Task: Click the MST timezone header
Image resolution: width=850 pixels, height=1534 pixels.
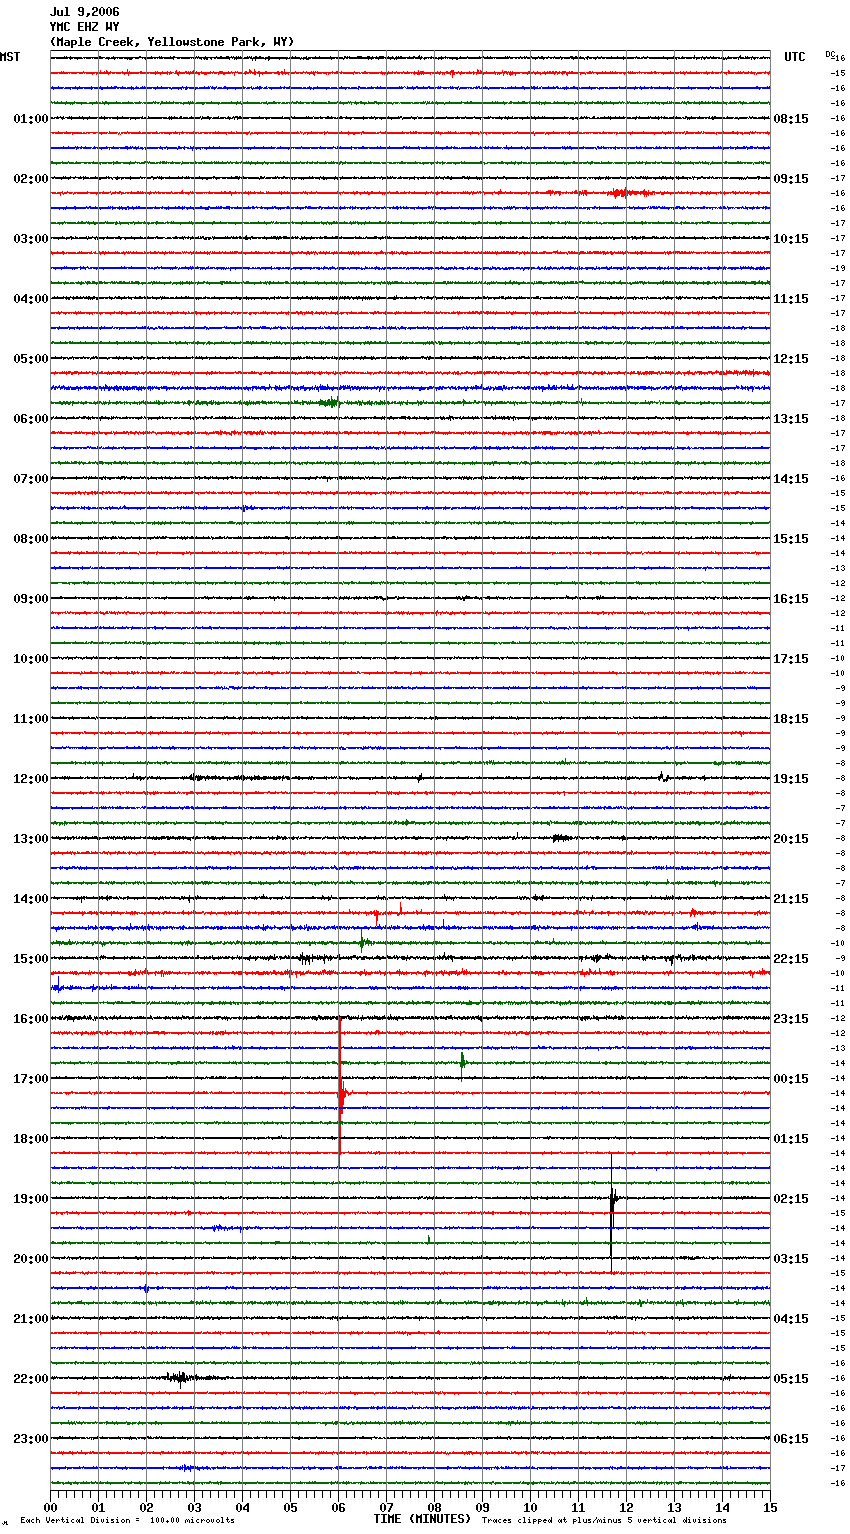Action: coord(10,57)
